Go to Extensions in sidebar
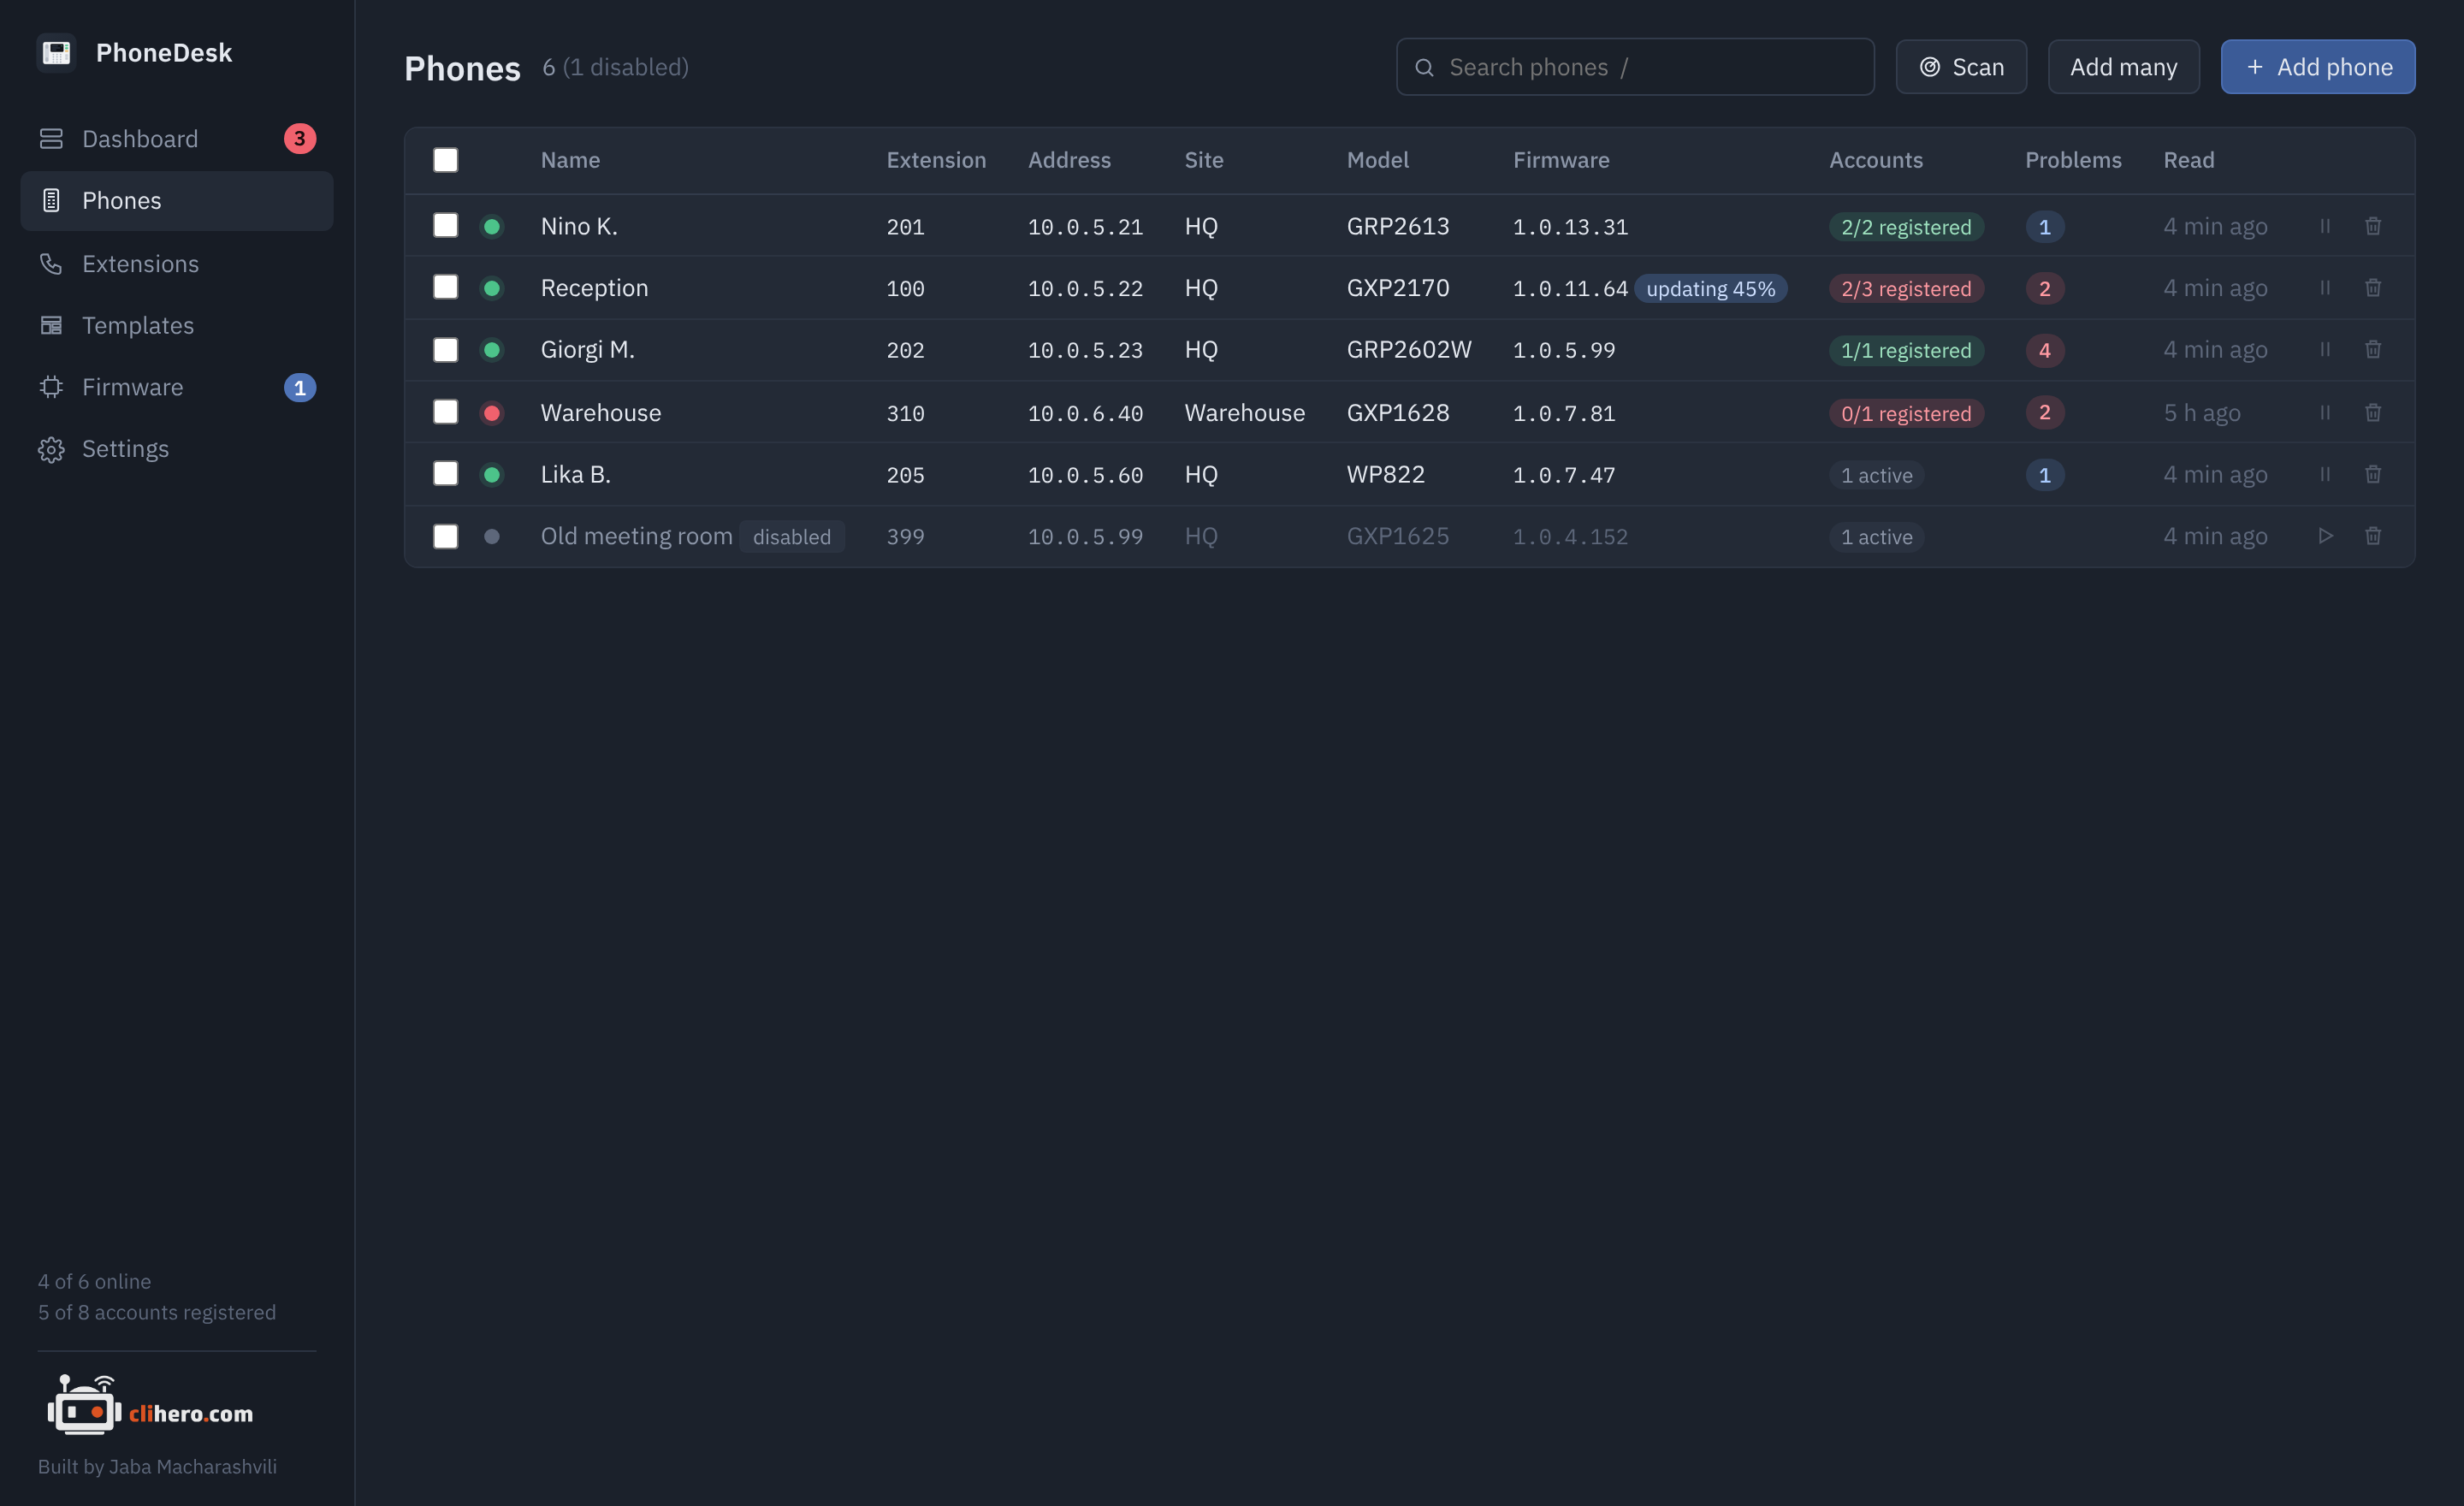The width and height of the screenshot is (2464, 1506). (x=177, y=263)
